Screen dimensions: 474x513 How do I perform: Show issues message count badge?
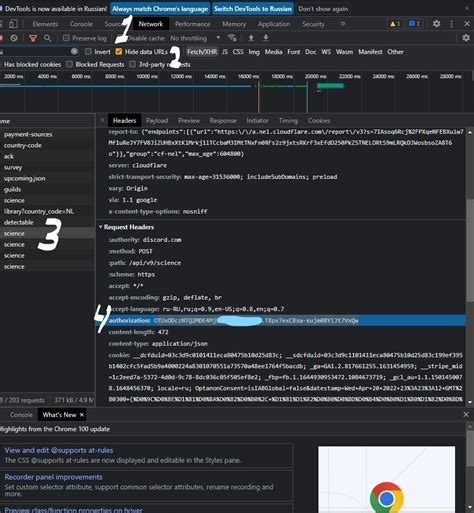[x=414, y=24]
